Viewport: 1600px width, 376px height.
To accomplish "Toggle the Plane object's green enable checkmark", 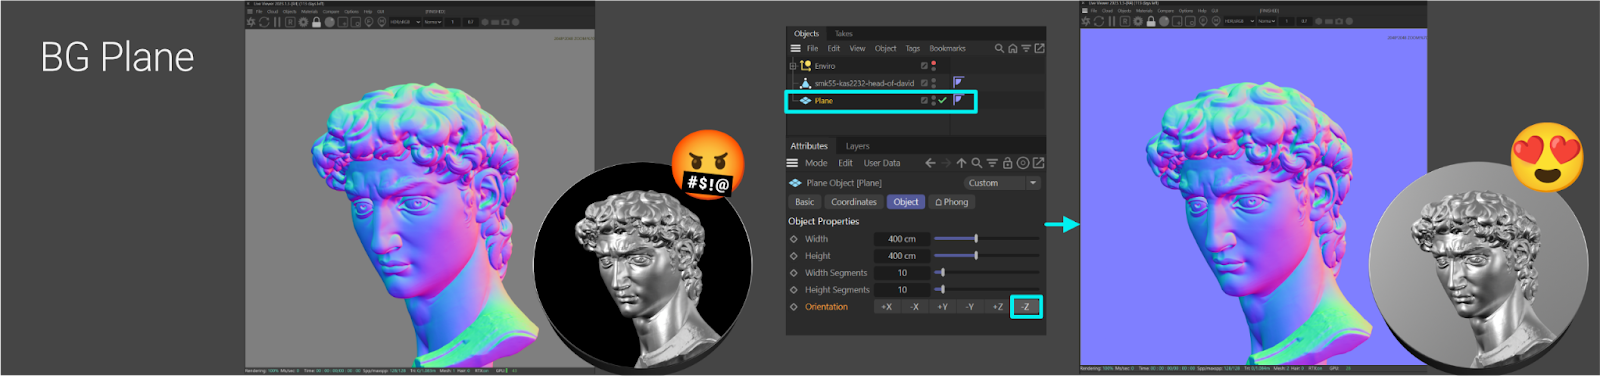I will pyautogui.click(x=942, y=100).
